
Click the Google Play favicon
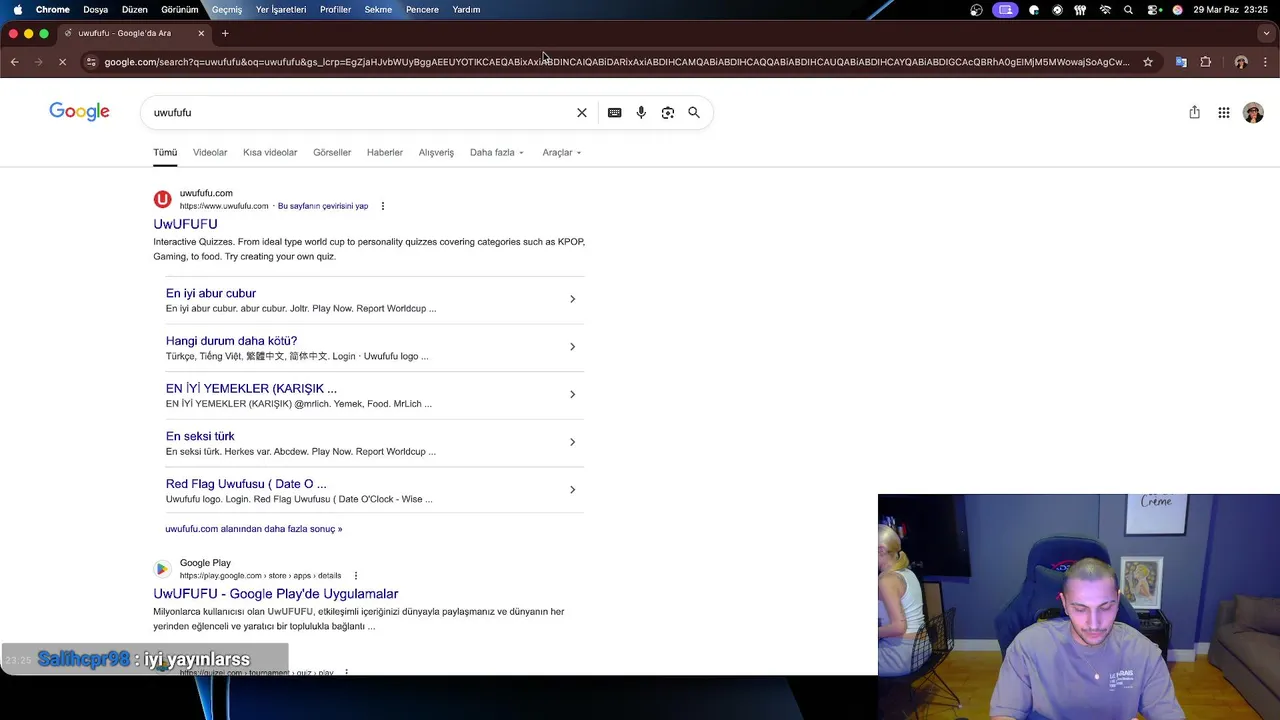tap(162, 569)
